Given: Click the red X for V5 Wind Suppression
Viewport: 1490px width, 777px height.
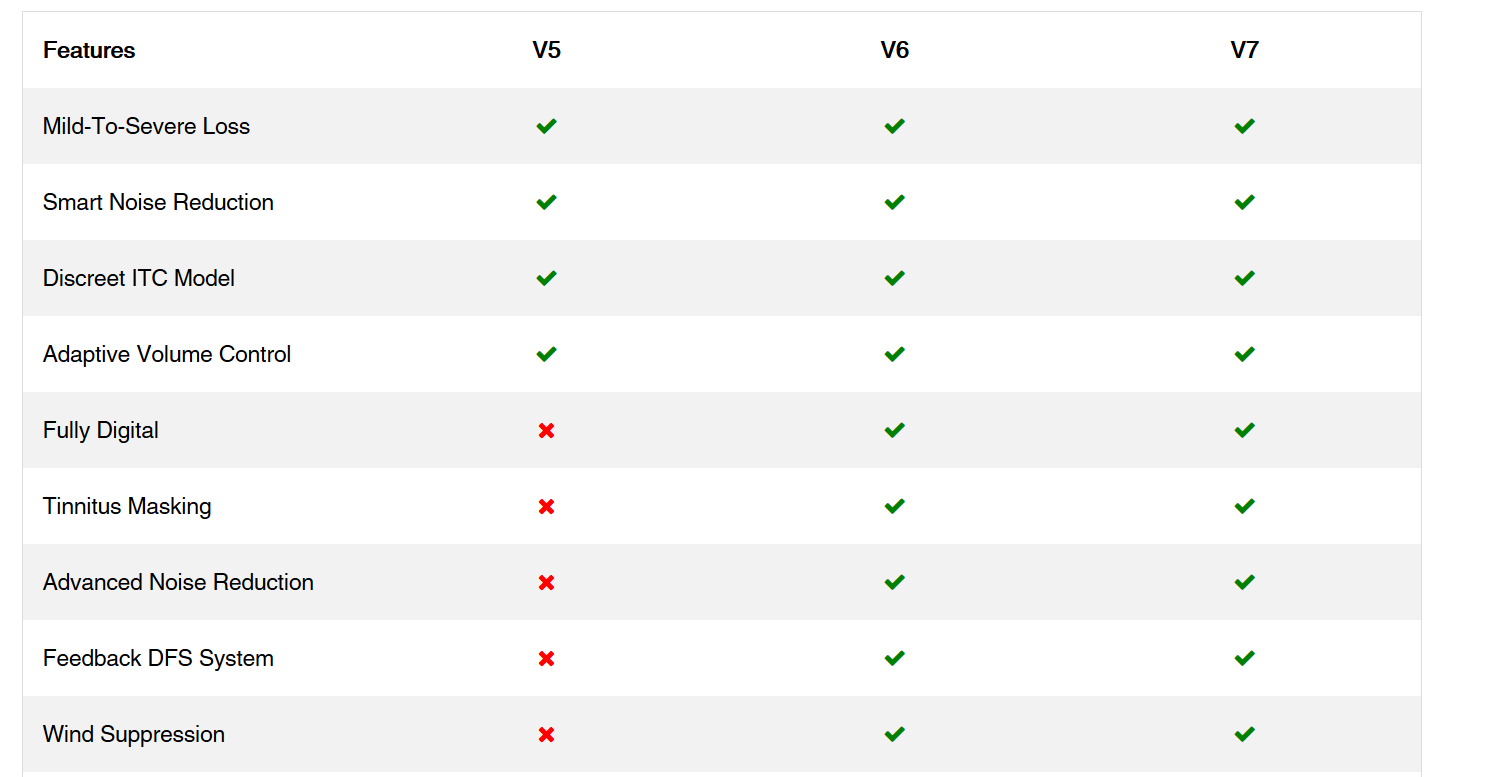Looking at the screenshot, I should [546, 734].
